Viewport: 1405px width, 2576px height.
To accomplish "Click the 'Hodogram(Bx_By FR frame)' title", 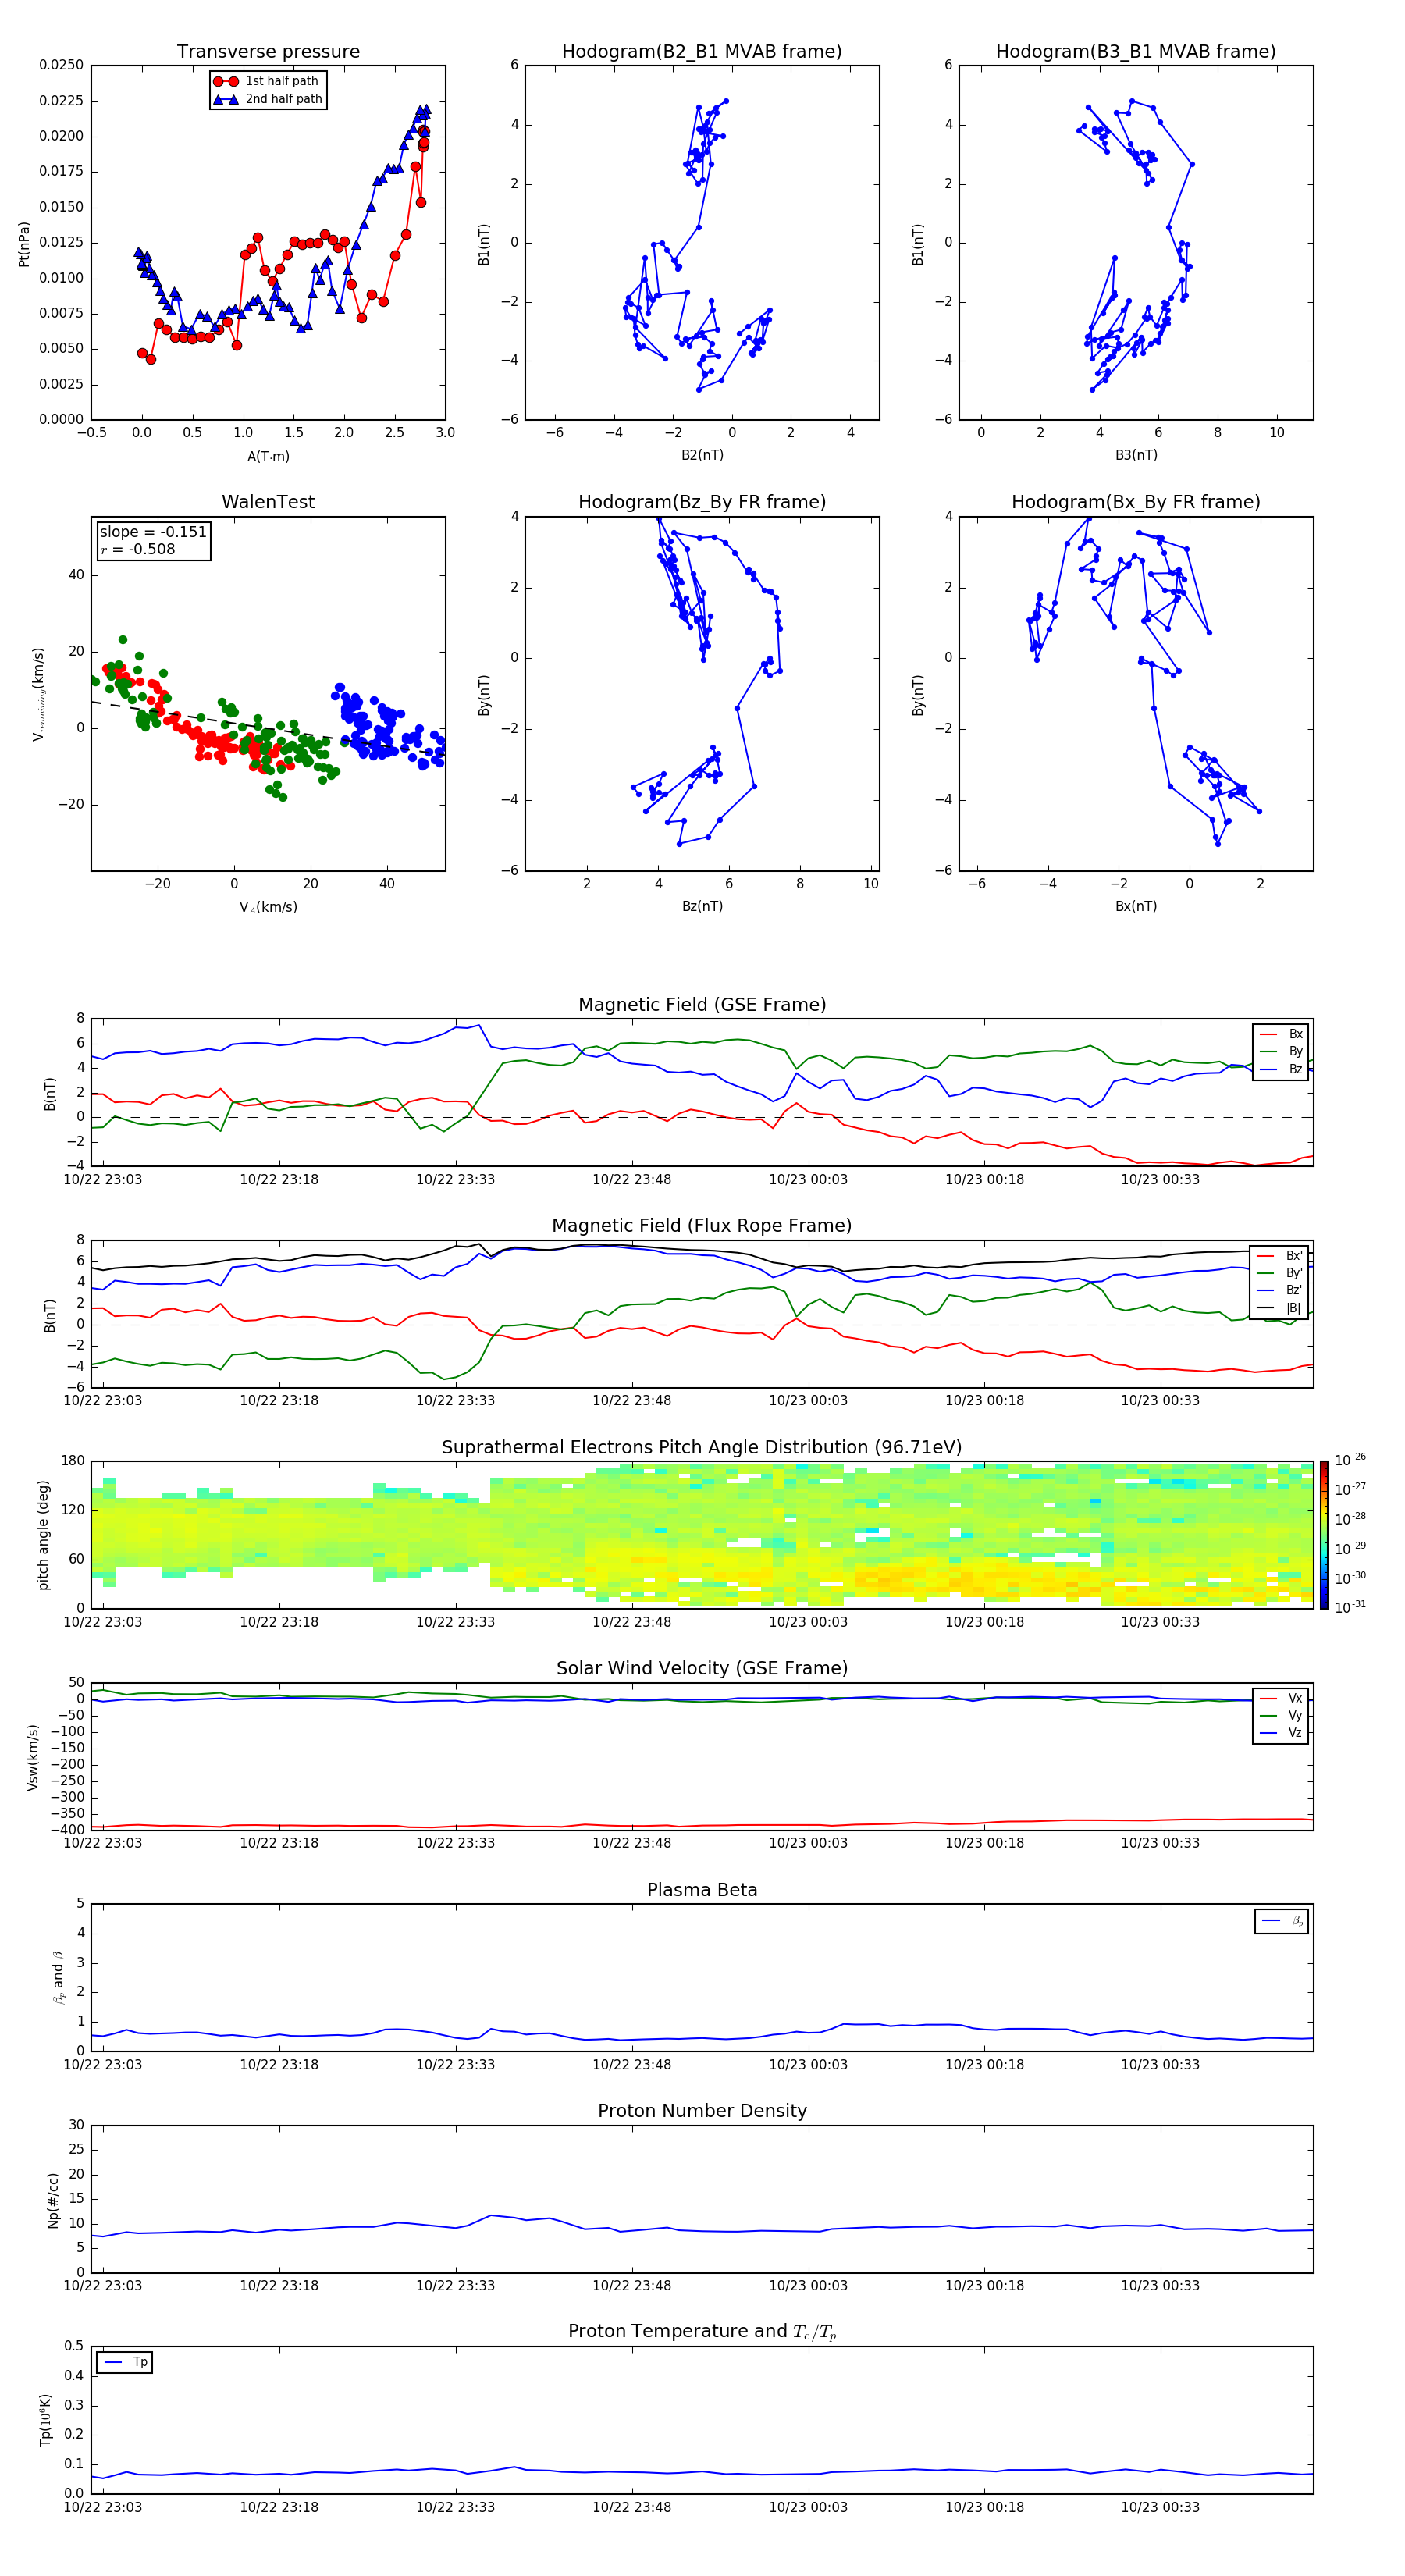I will click(1136, 502).
